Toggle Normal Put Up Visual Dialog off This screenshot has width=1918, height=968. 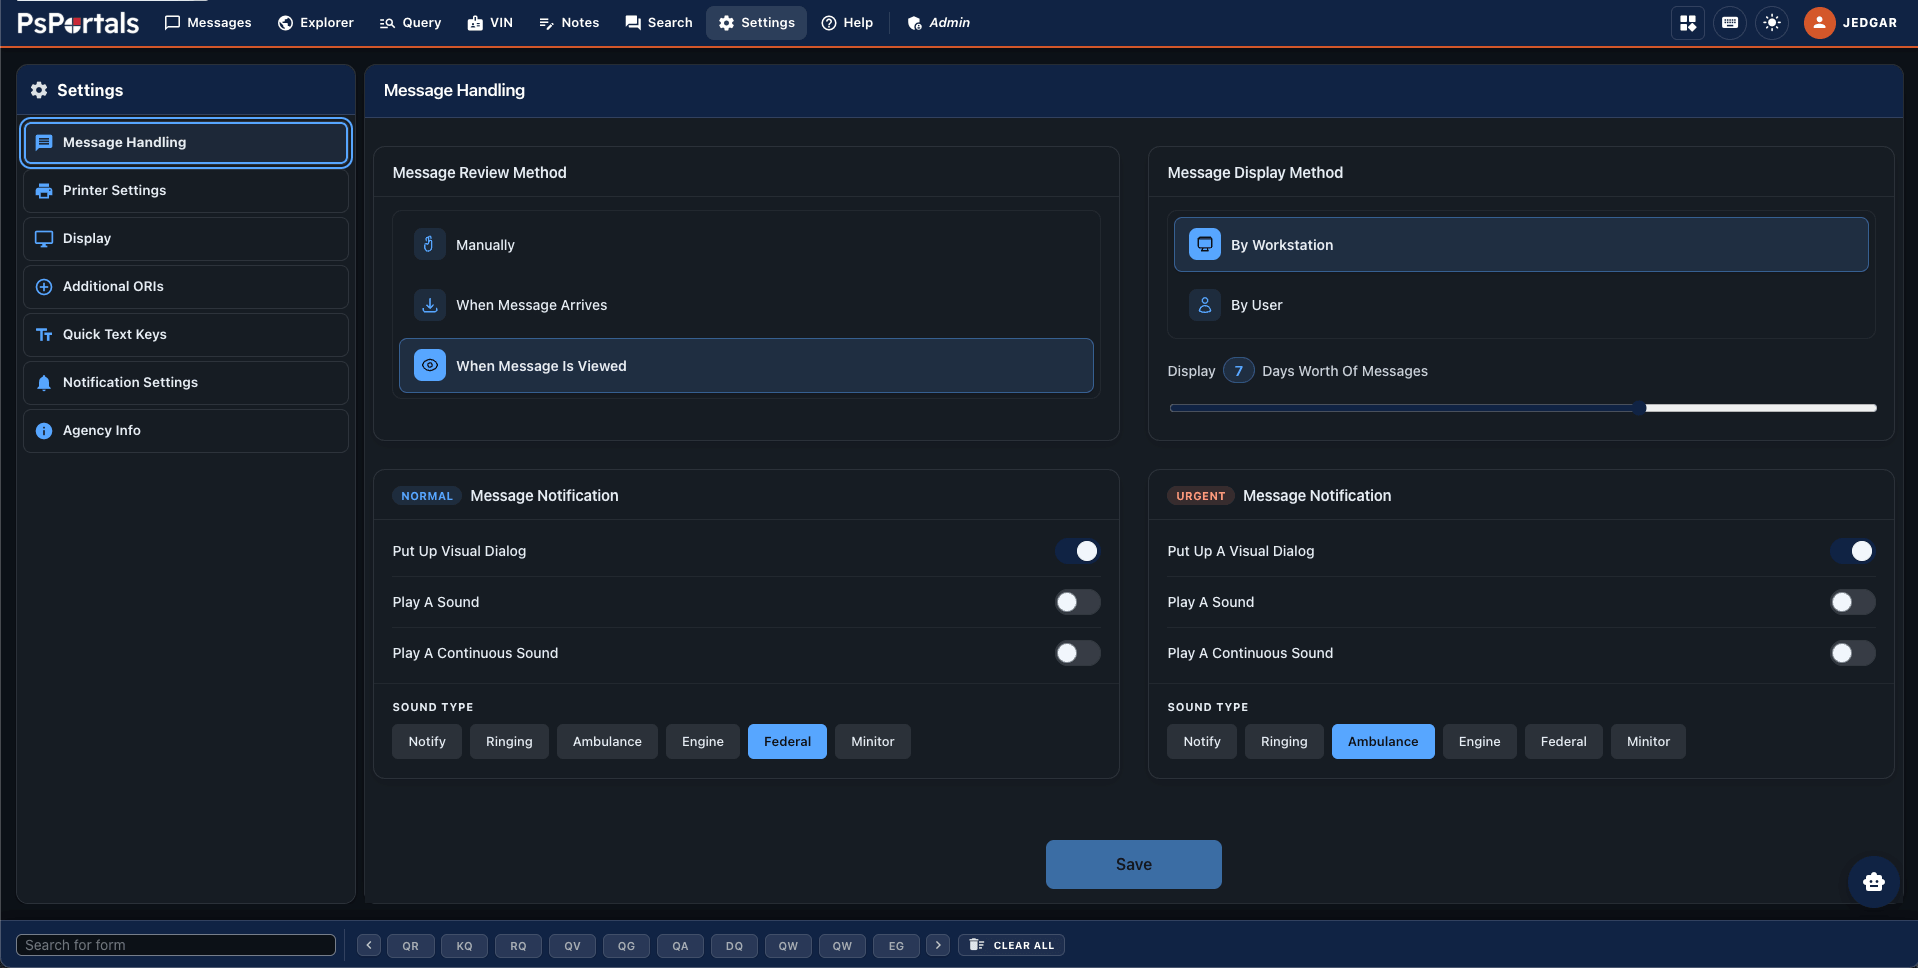click(1077, 551)
